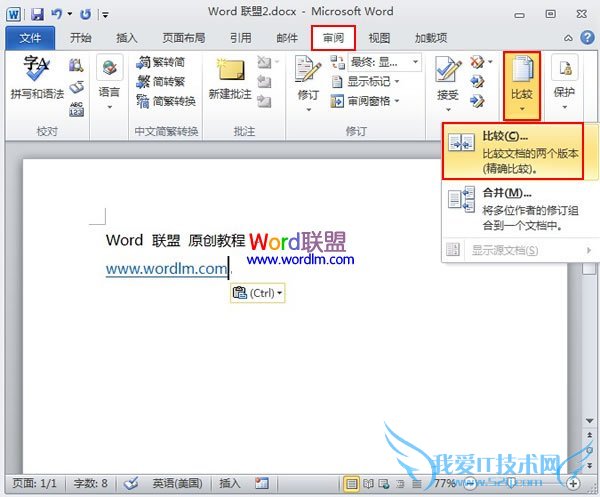Switch to Outline view icon
Image resolution: width=600 pixels, height=497 pixels.
coord(400,484)
